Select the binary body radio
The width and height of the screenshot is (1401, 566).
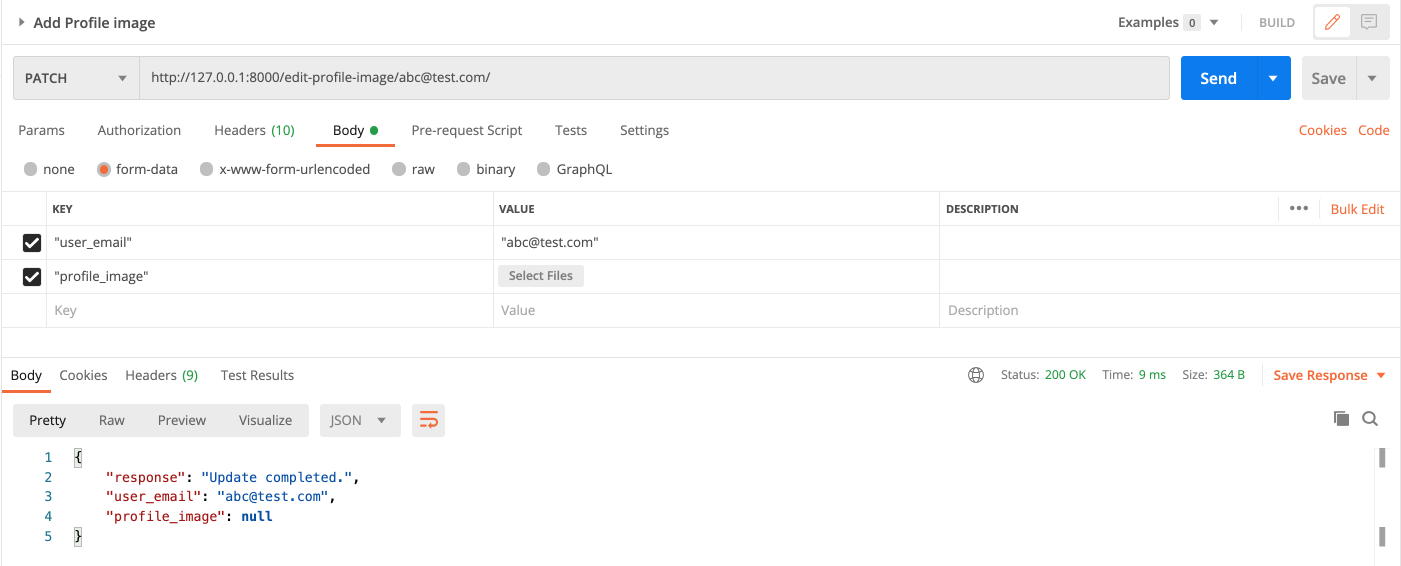464,169
